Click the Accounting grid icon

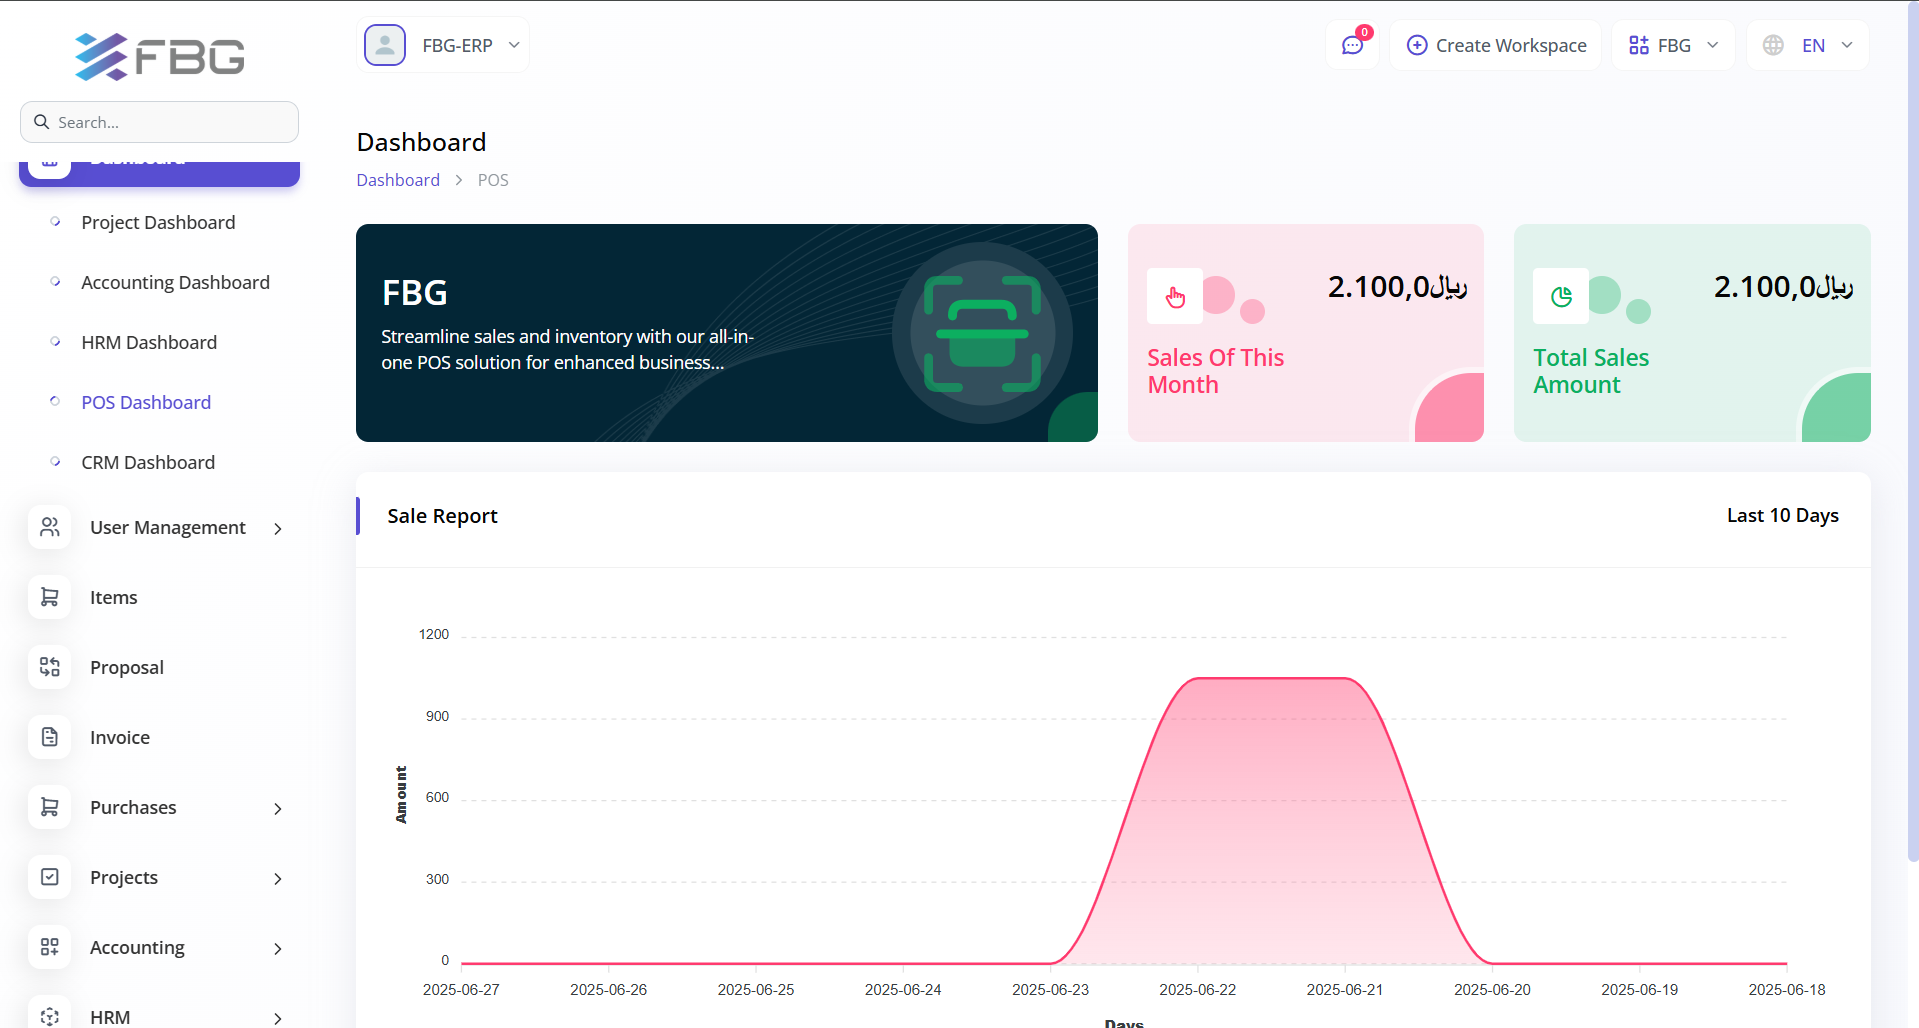(50, 947)
